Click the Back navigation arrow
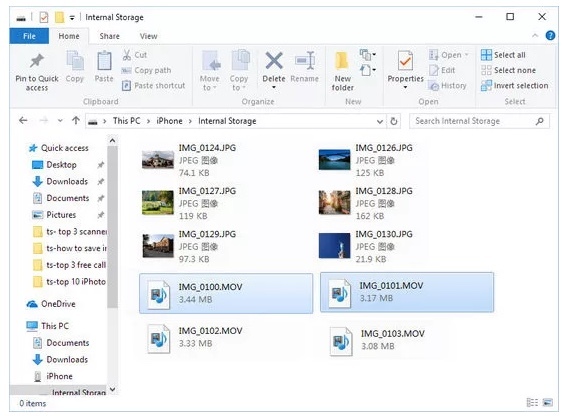567x420 pixels. (x=23, y=120)
